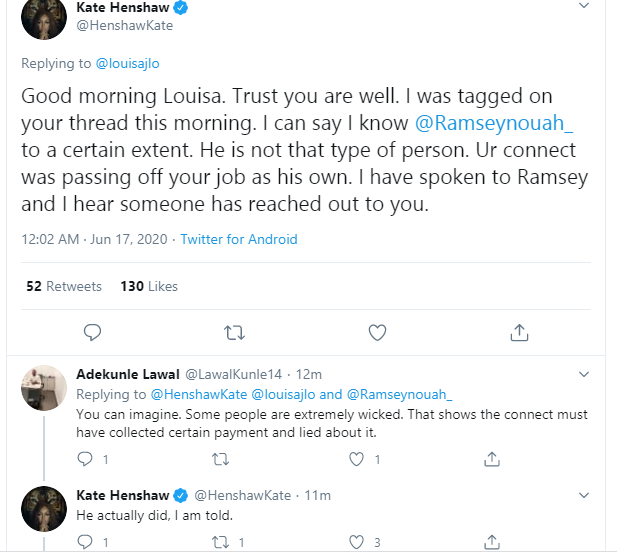This screenshot has width=617, height=554.
Task: View the 52 Retweets list
Action: pyautogui.click(x=64, y=286)
